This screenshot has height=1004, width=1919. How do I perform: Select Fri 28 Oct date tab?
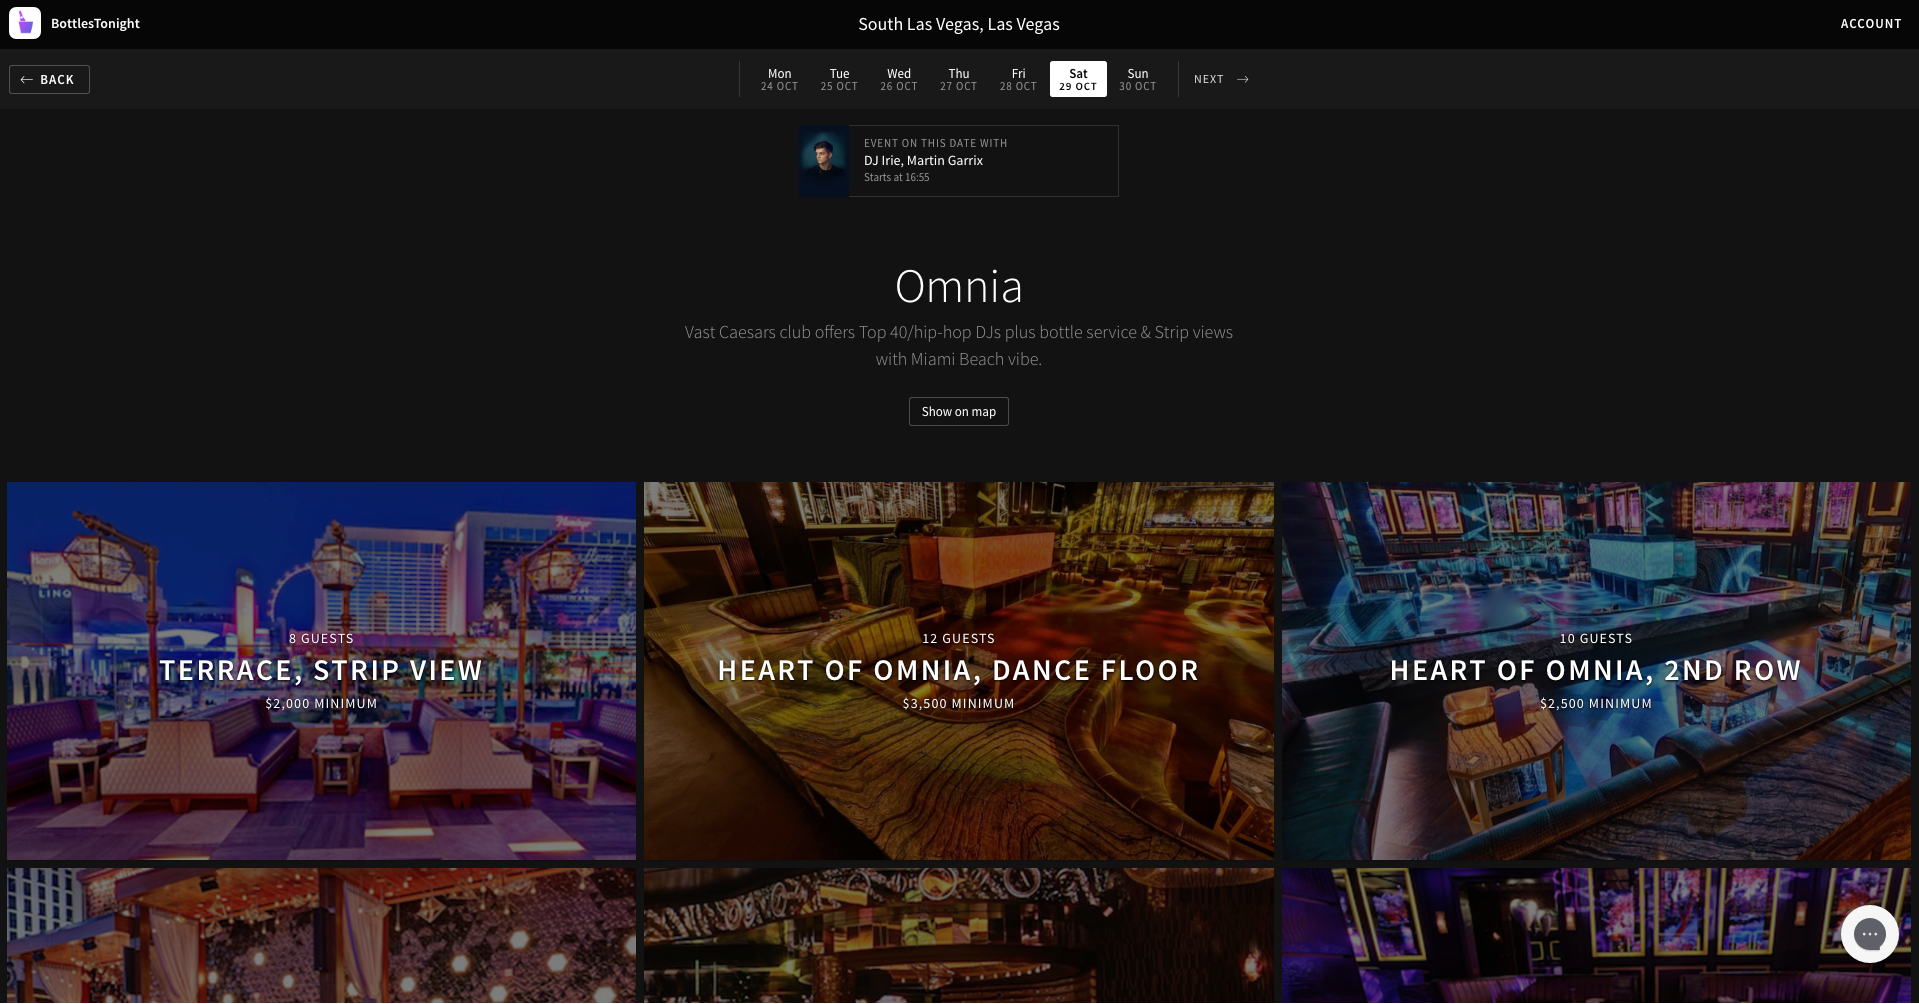[x=1018, y=79]
